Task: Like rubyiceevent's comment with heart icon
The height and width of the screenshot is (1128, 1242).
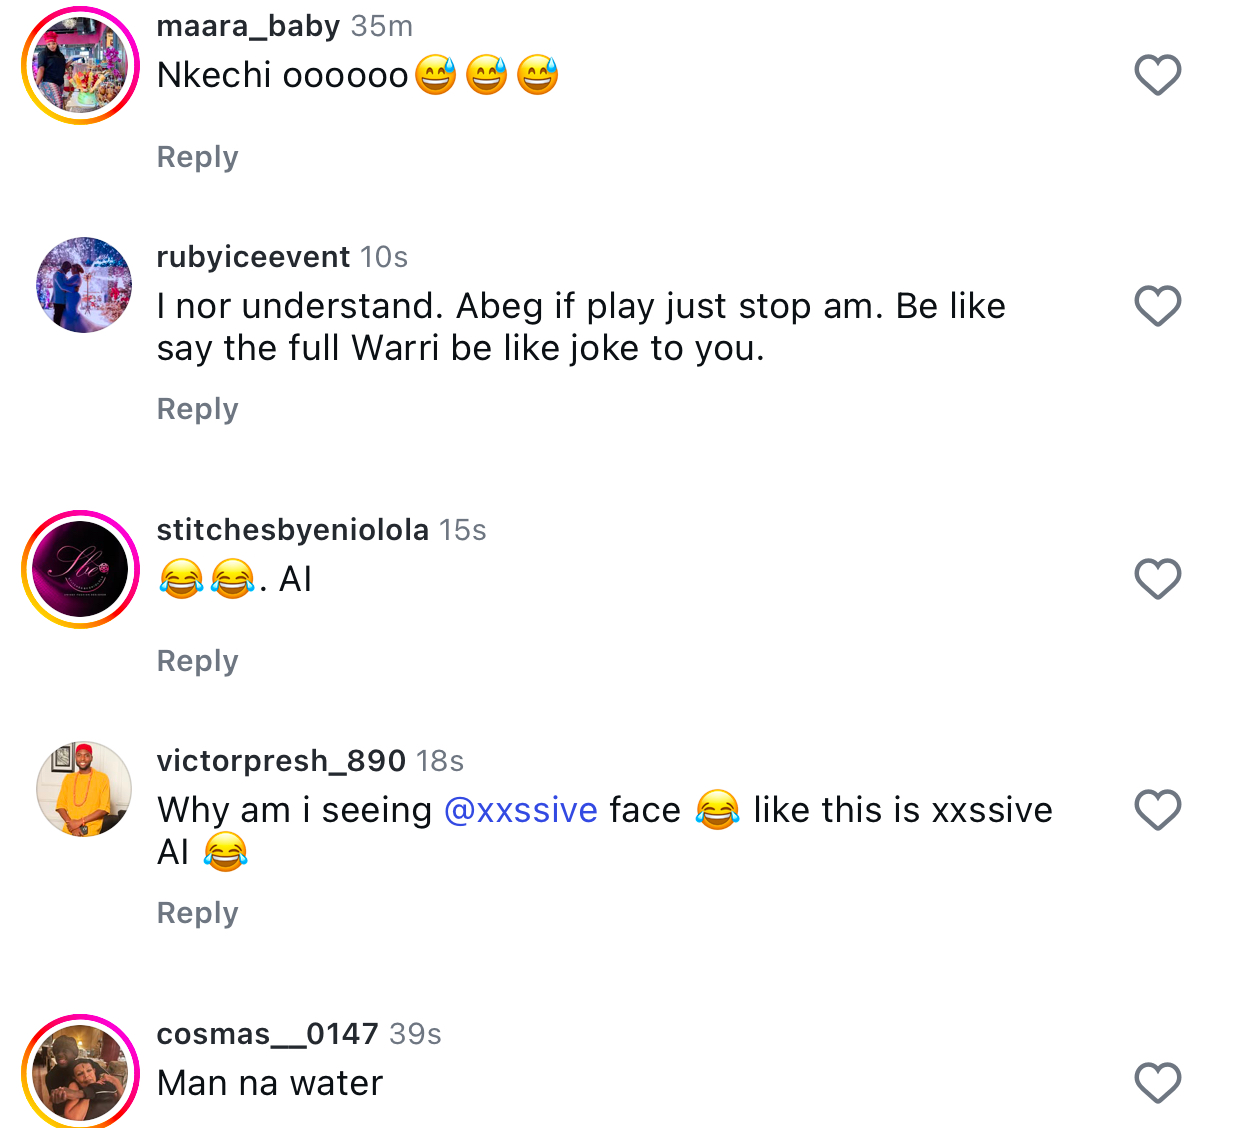Action: point(1158,306)
